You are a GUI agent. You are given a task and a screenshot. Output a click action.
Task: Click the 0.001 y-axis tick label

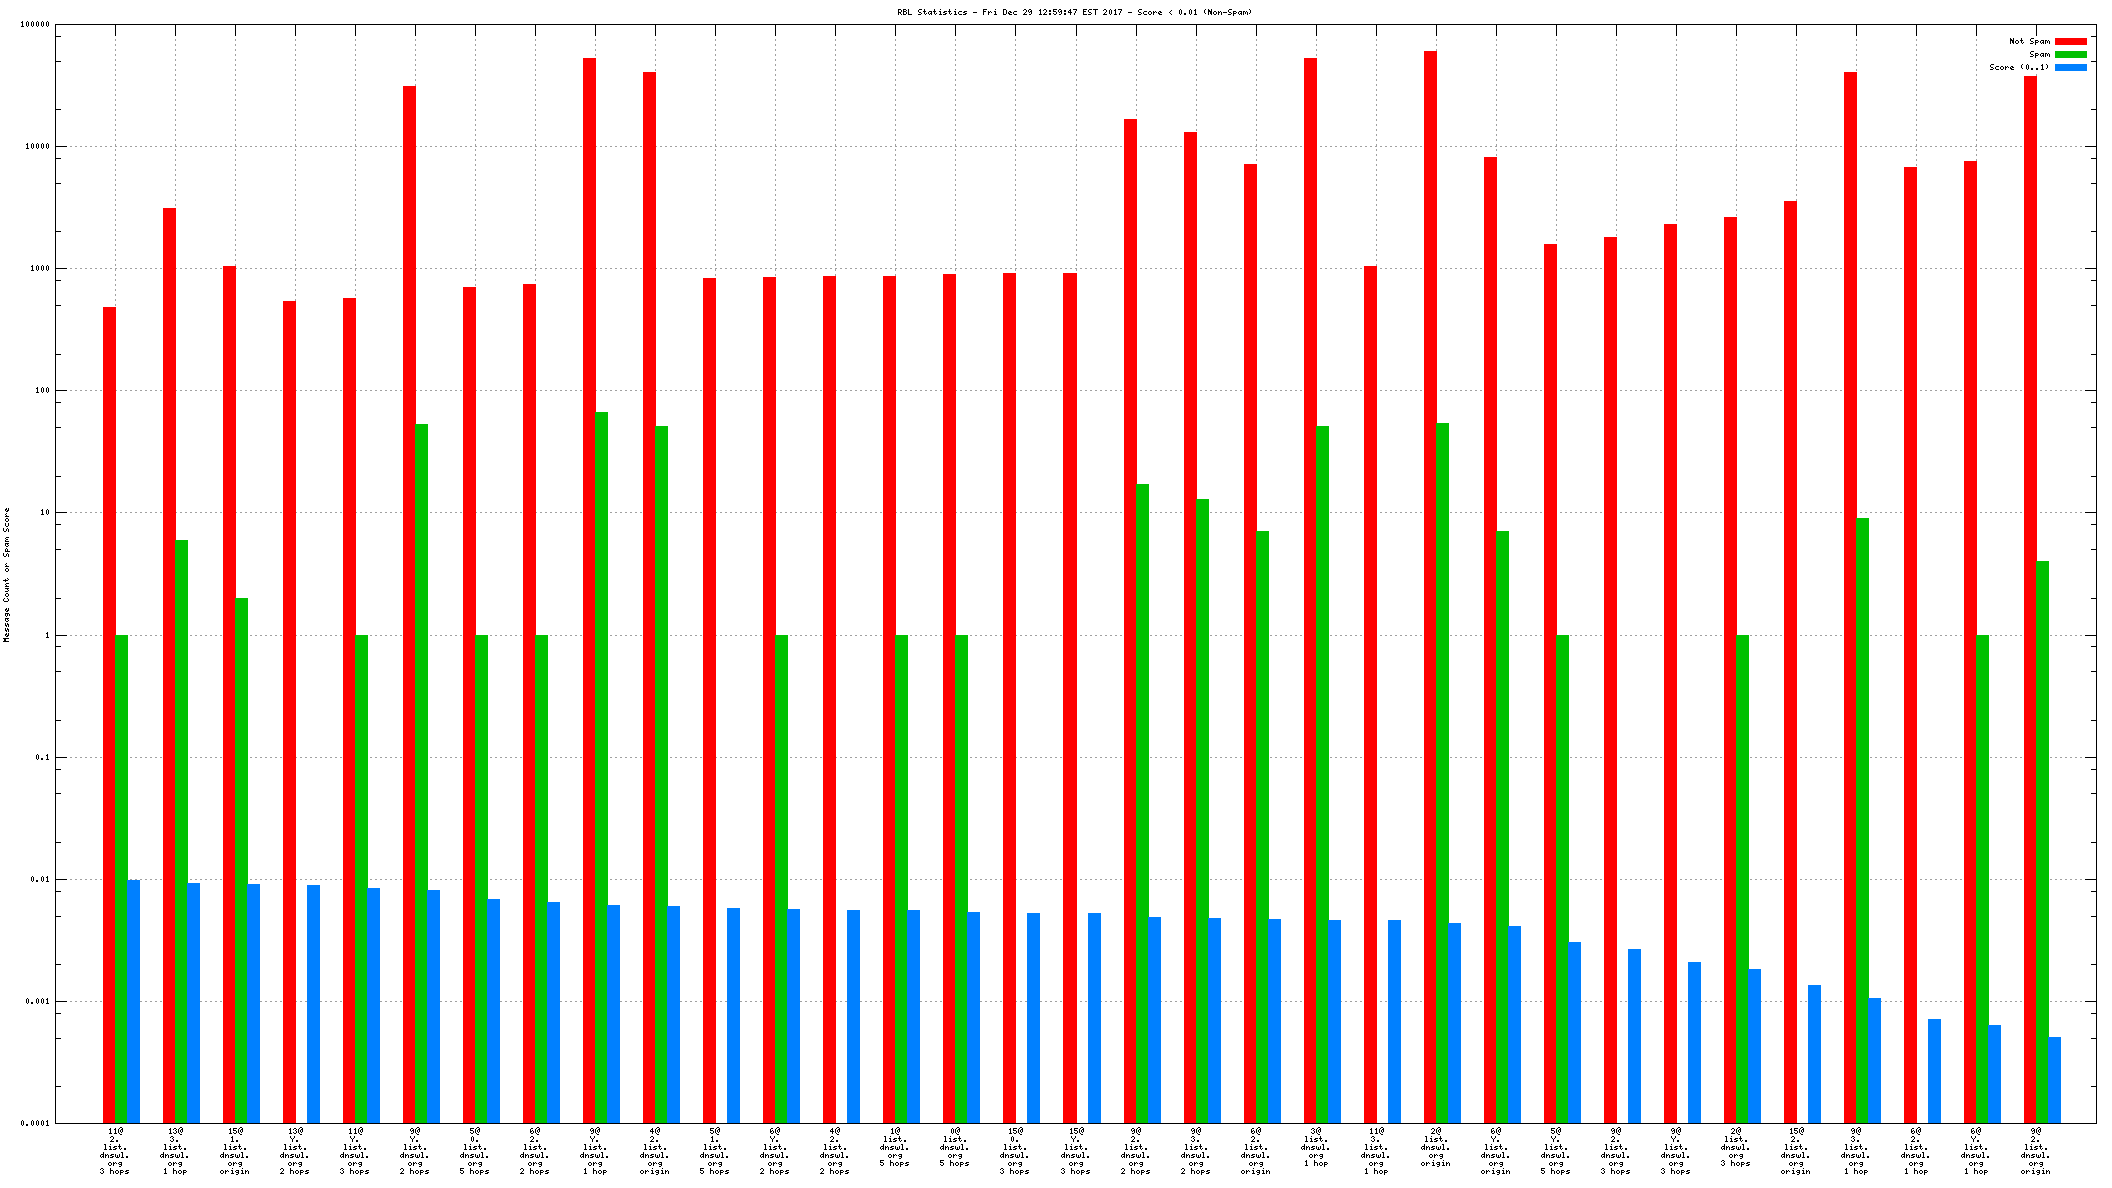coord(36,1001)
